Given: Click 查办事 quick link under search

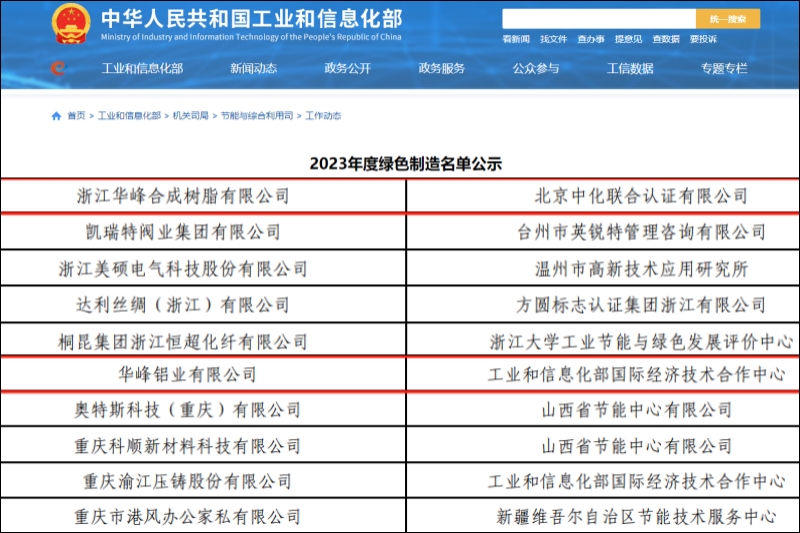Looking at the screenshot, I should click(x=590, y=39).
